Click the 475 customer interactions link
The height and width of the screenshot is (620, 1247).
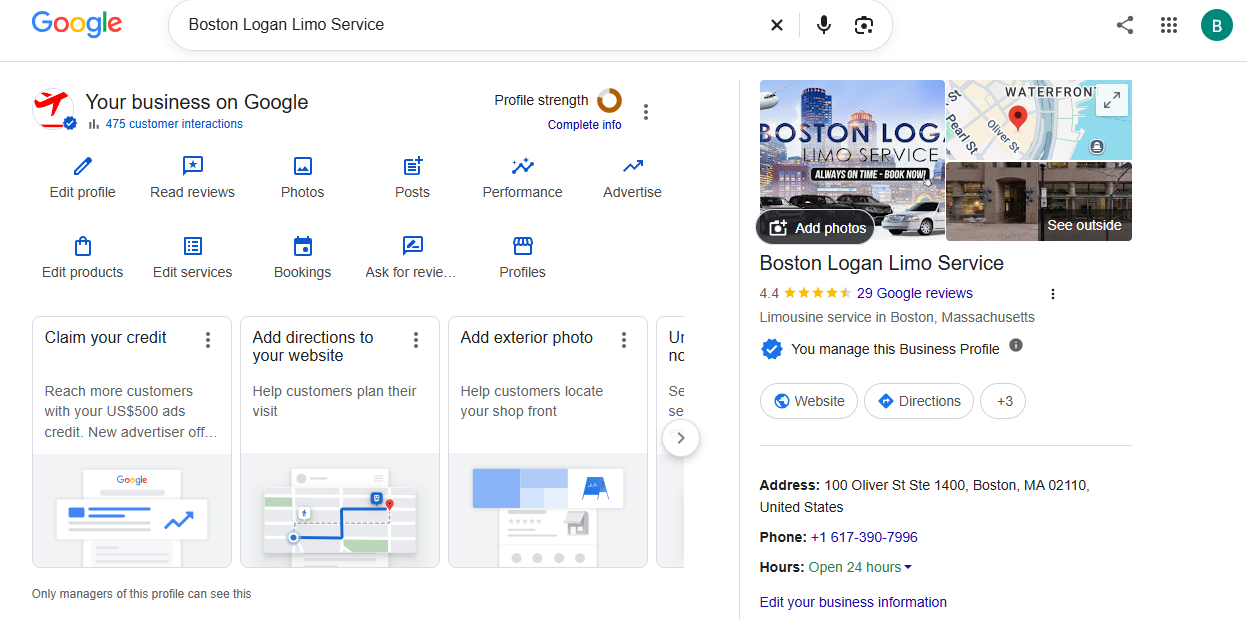coord(174,124)
